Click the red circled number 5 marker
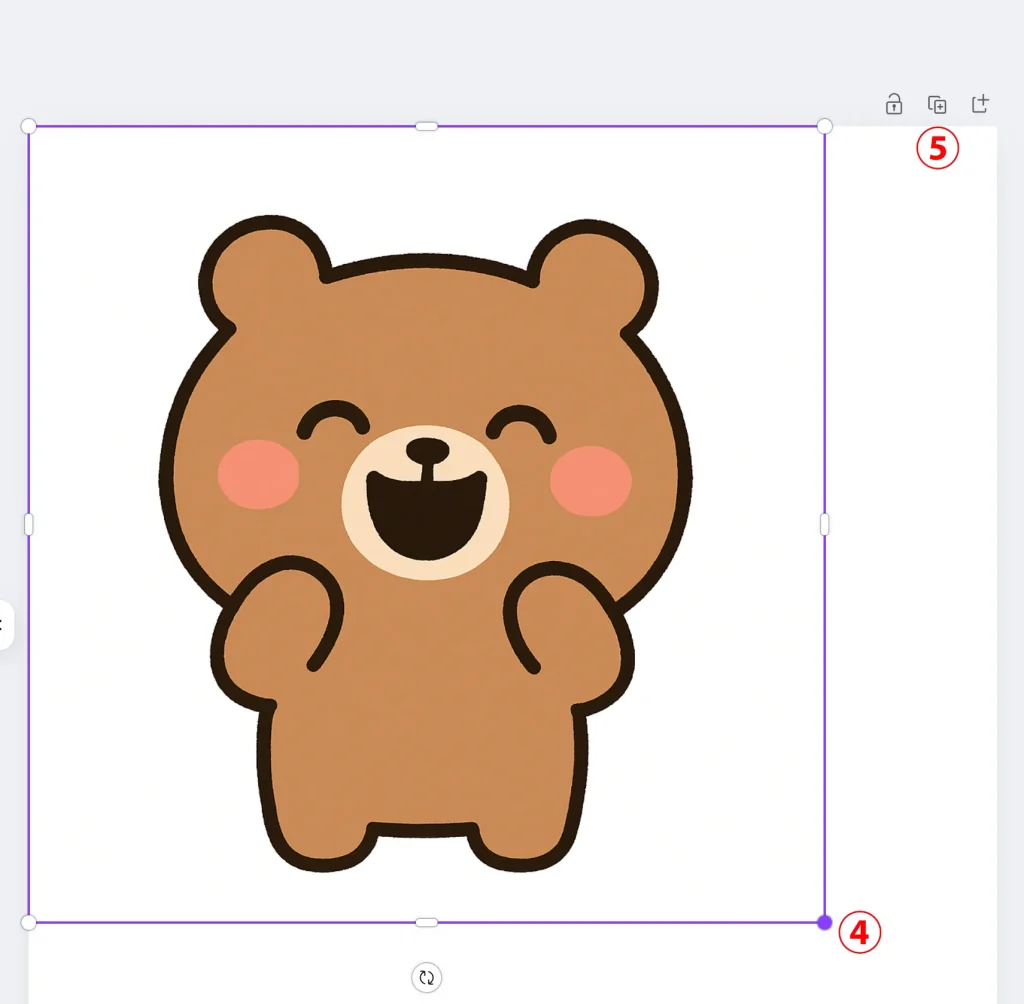1024x1004 pixels. (938, 148)
